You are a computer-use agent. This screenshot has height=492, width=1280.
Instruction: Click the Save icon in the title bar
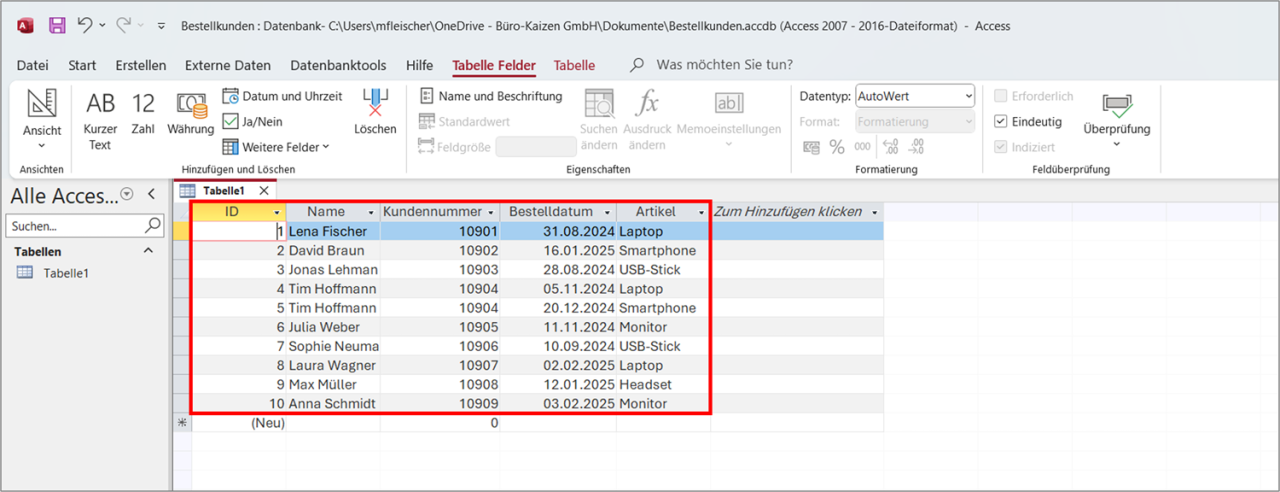pyautogui.click(x=58, y=24)
